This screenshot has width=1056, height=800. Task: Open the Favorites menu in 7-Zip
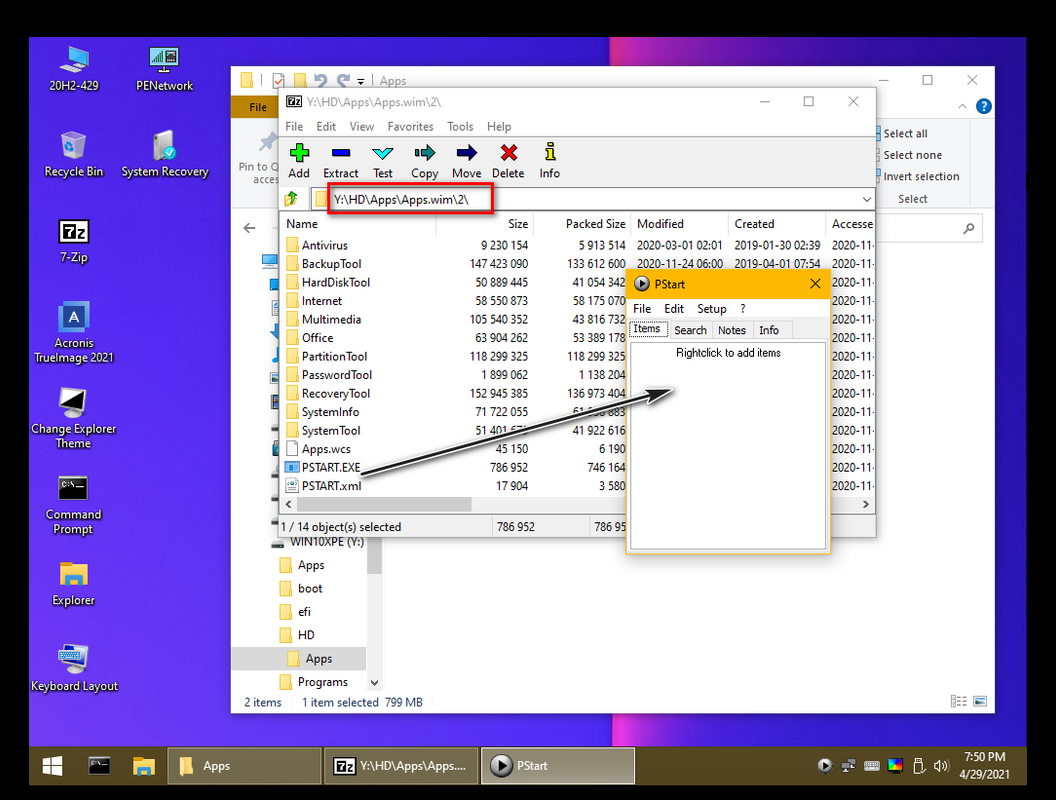click(410, 127)
